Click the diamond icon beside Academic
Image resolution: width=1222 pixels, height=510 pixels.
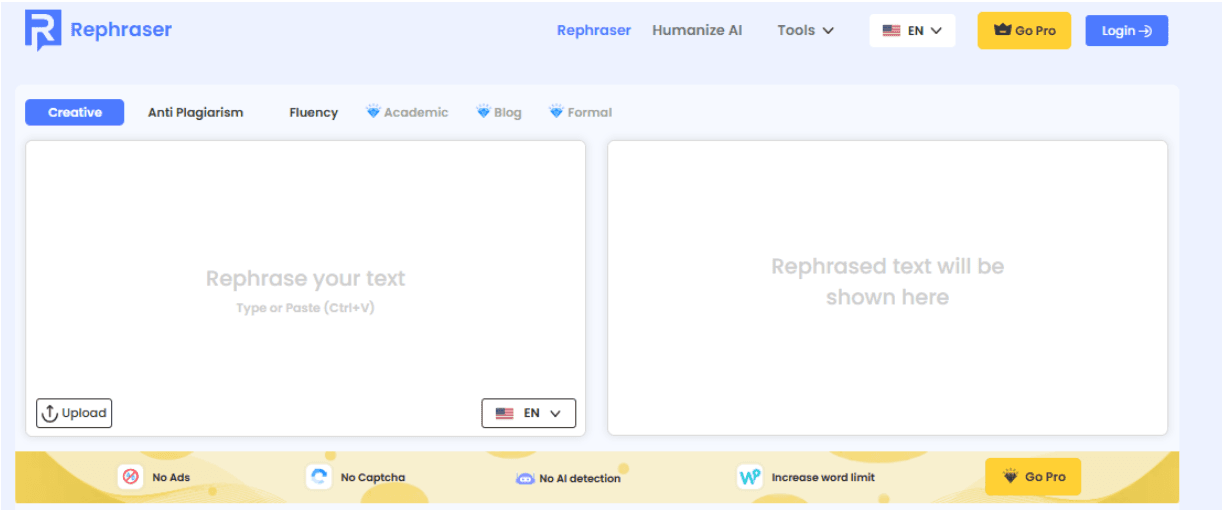373,112
